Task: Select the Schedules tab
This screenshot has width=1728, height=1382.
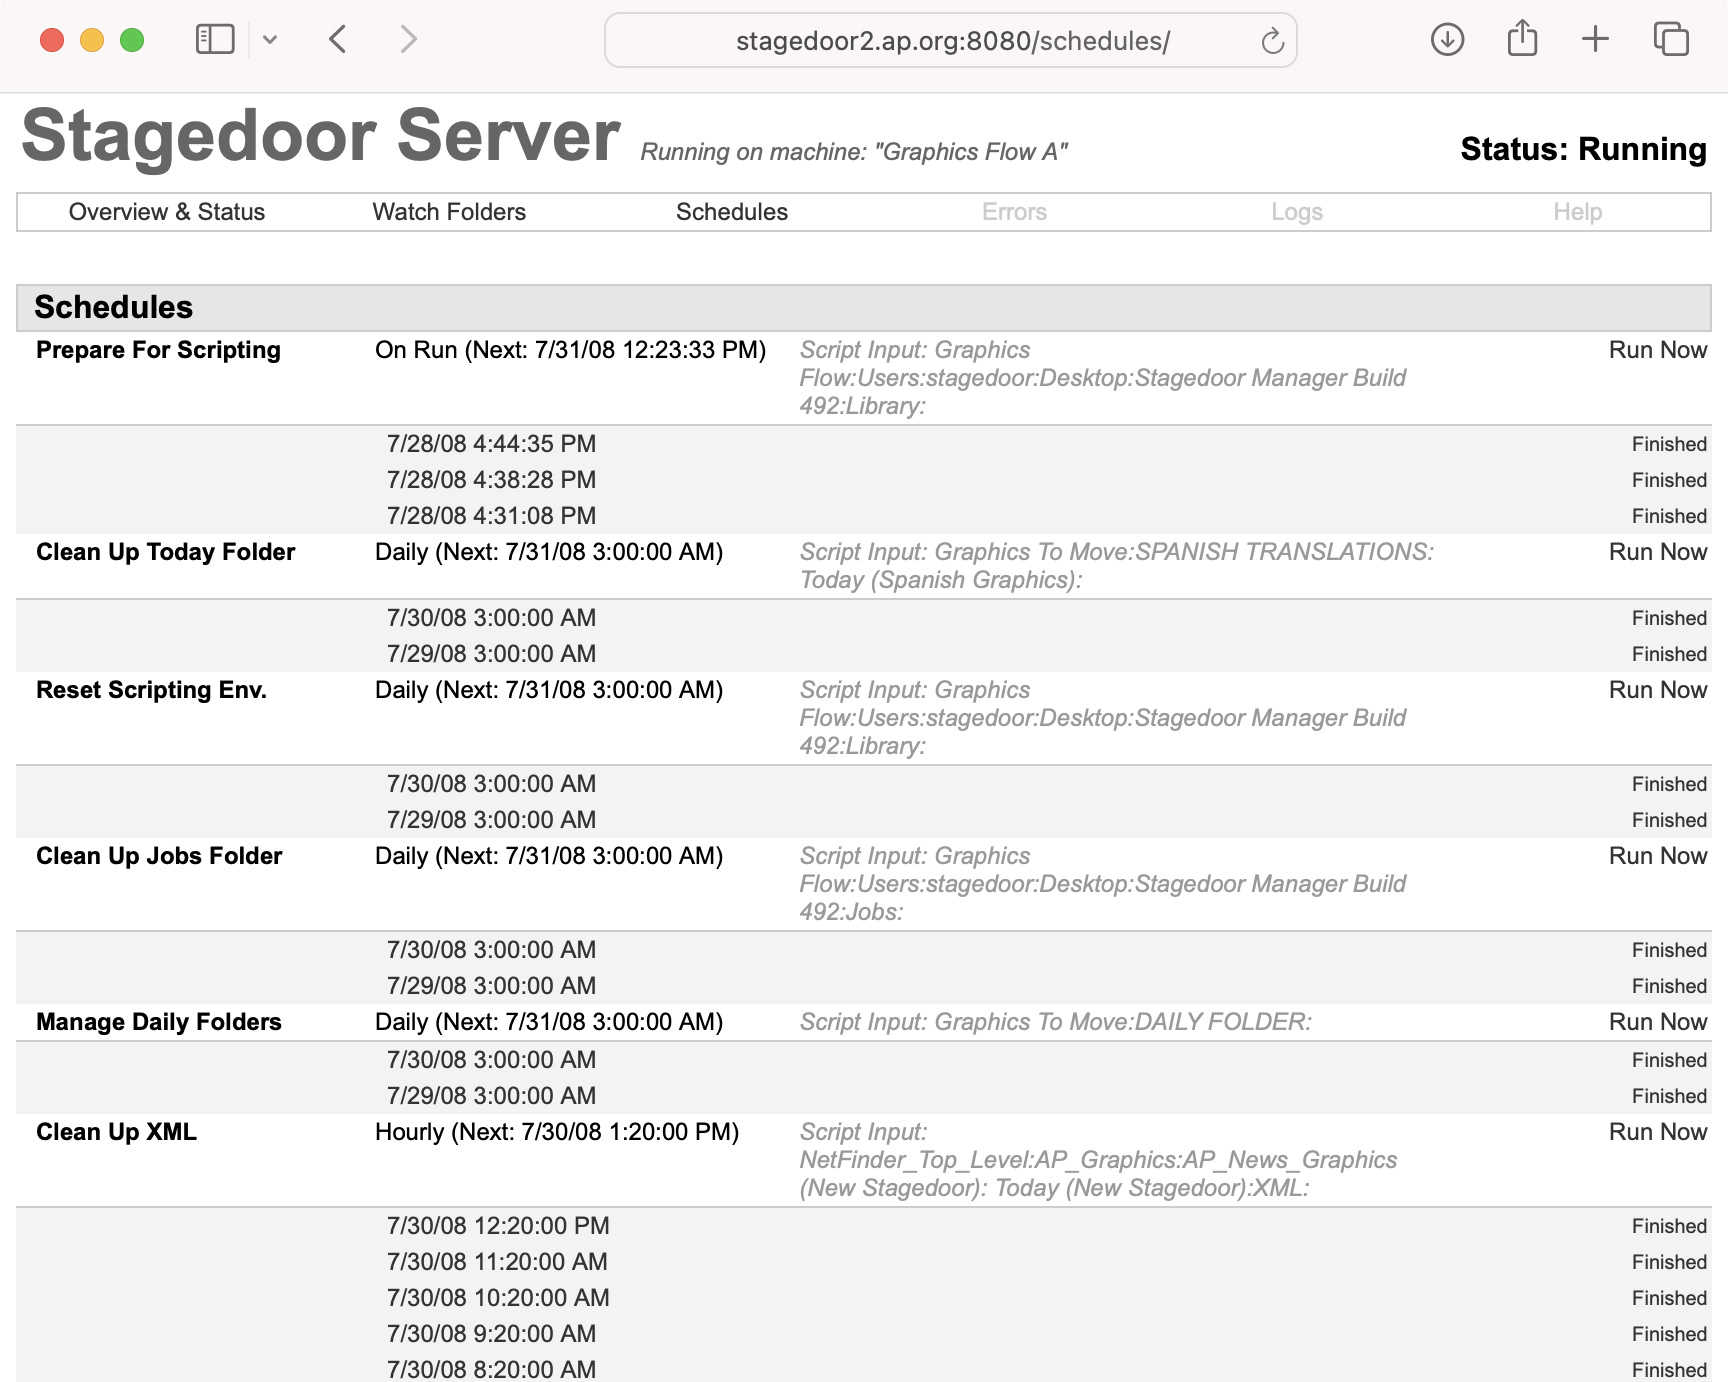Action: 732,212
